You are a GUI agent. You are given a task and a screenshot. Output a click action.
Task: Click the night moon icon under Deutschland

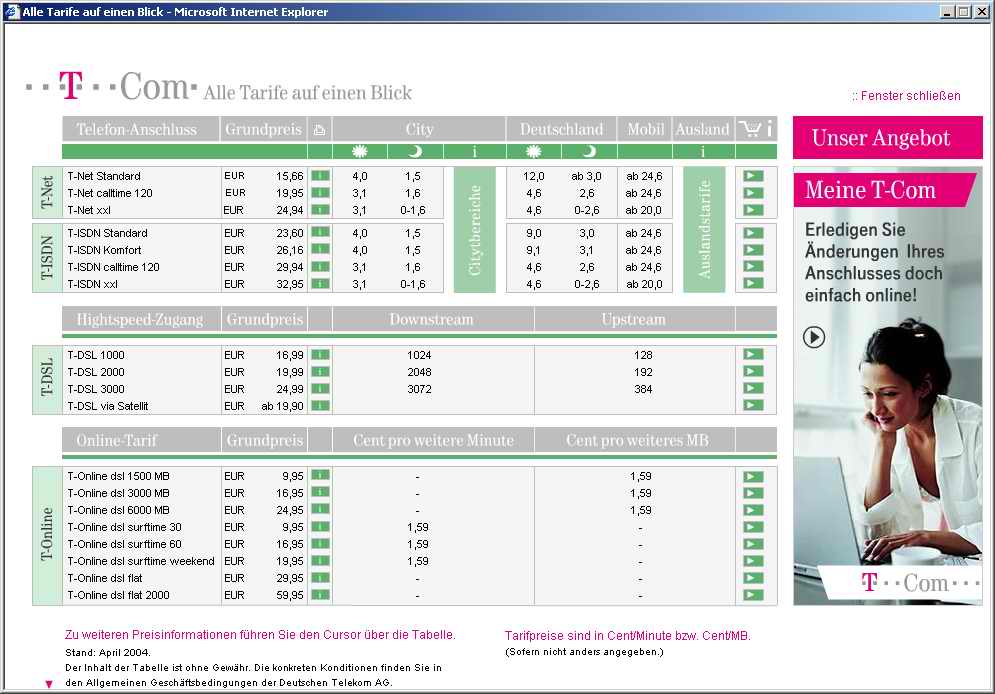[589, 151]
